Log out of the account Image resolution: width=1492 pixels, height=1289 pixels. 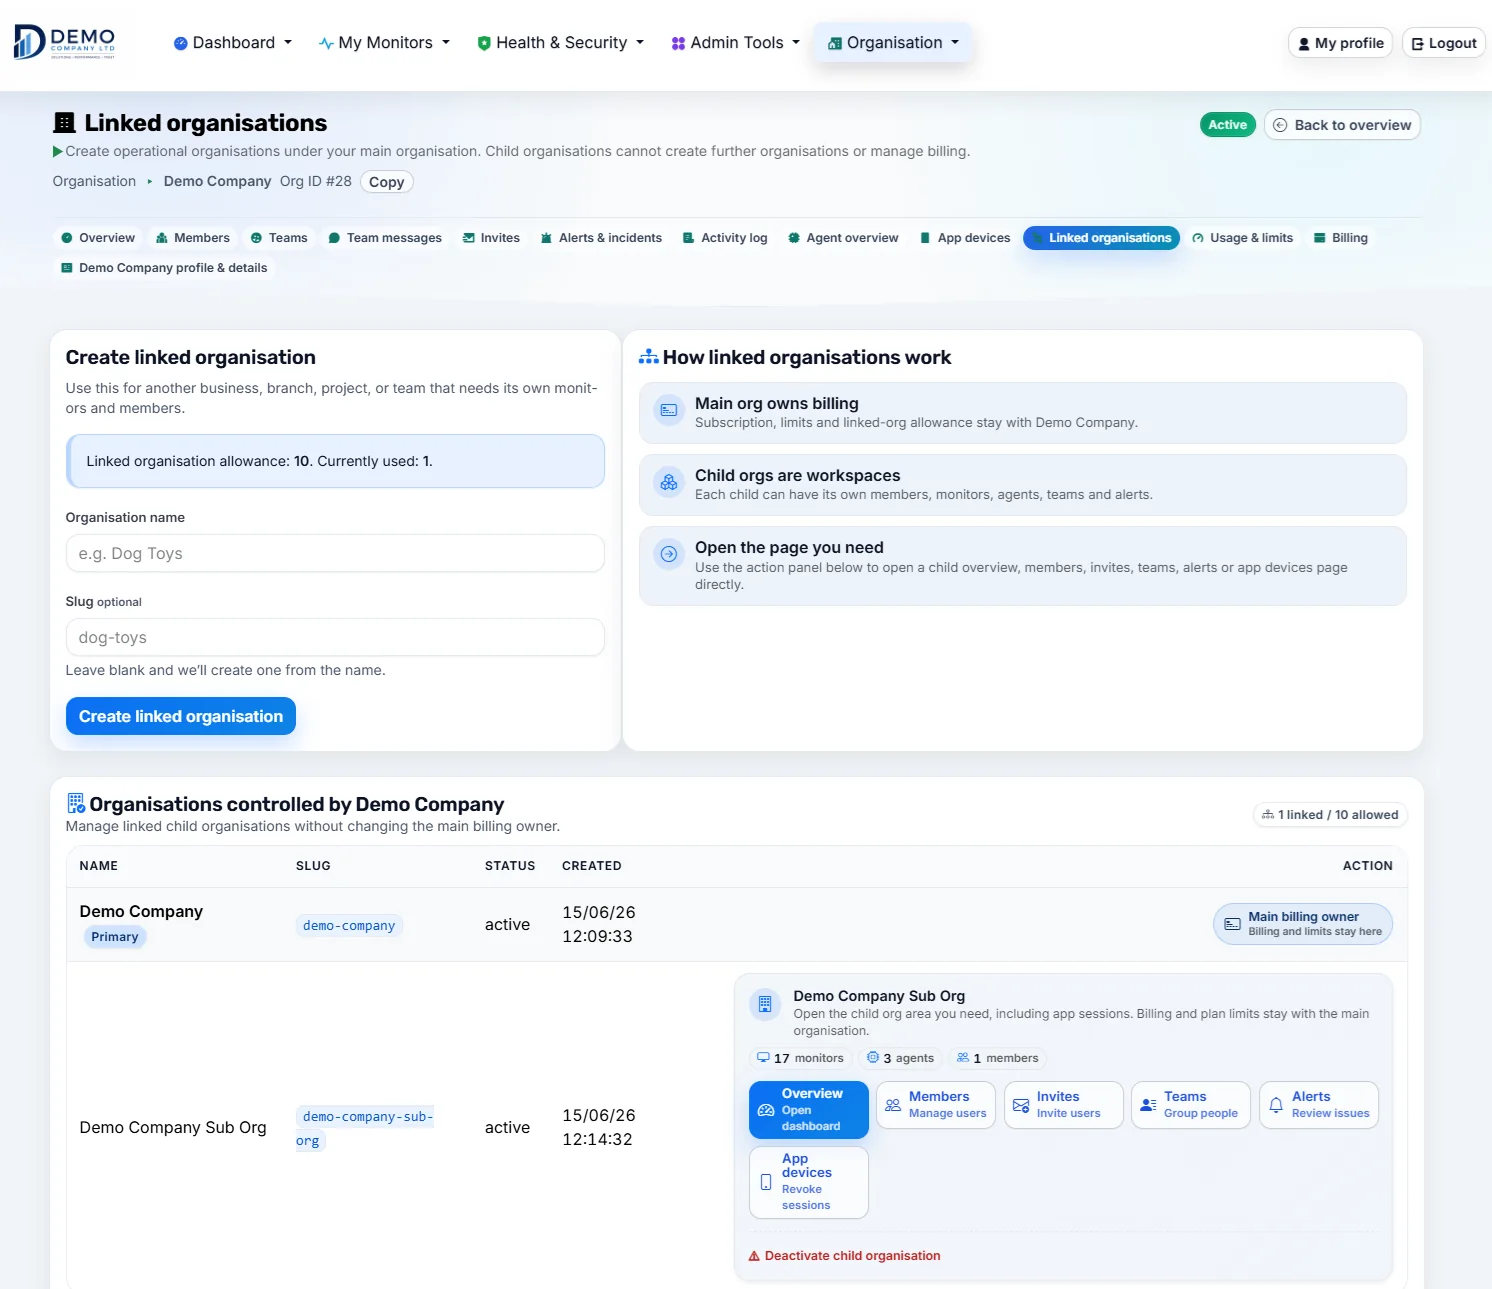1444,43
